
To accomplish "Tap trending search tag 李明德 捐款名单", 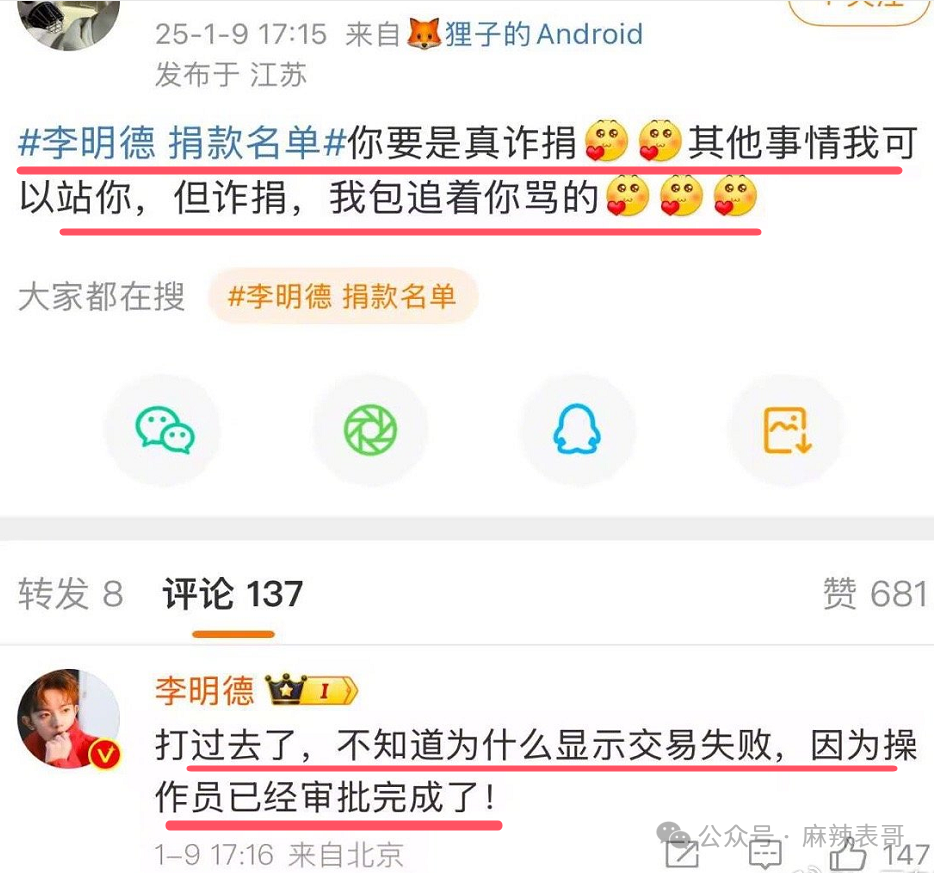I will (x=343, y=297).
